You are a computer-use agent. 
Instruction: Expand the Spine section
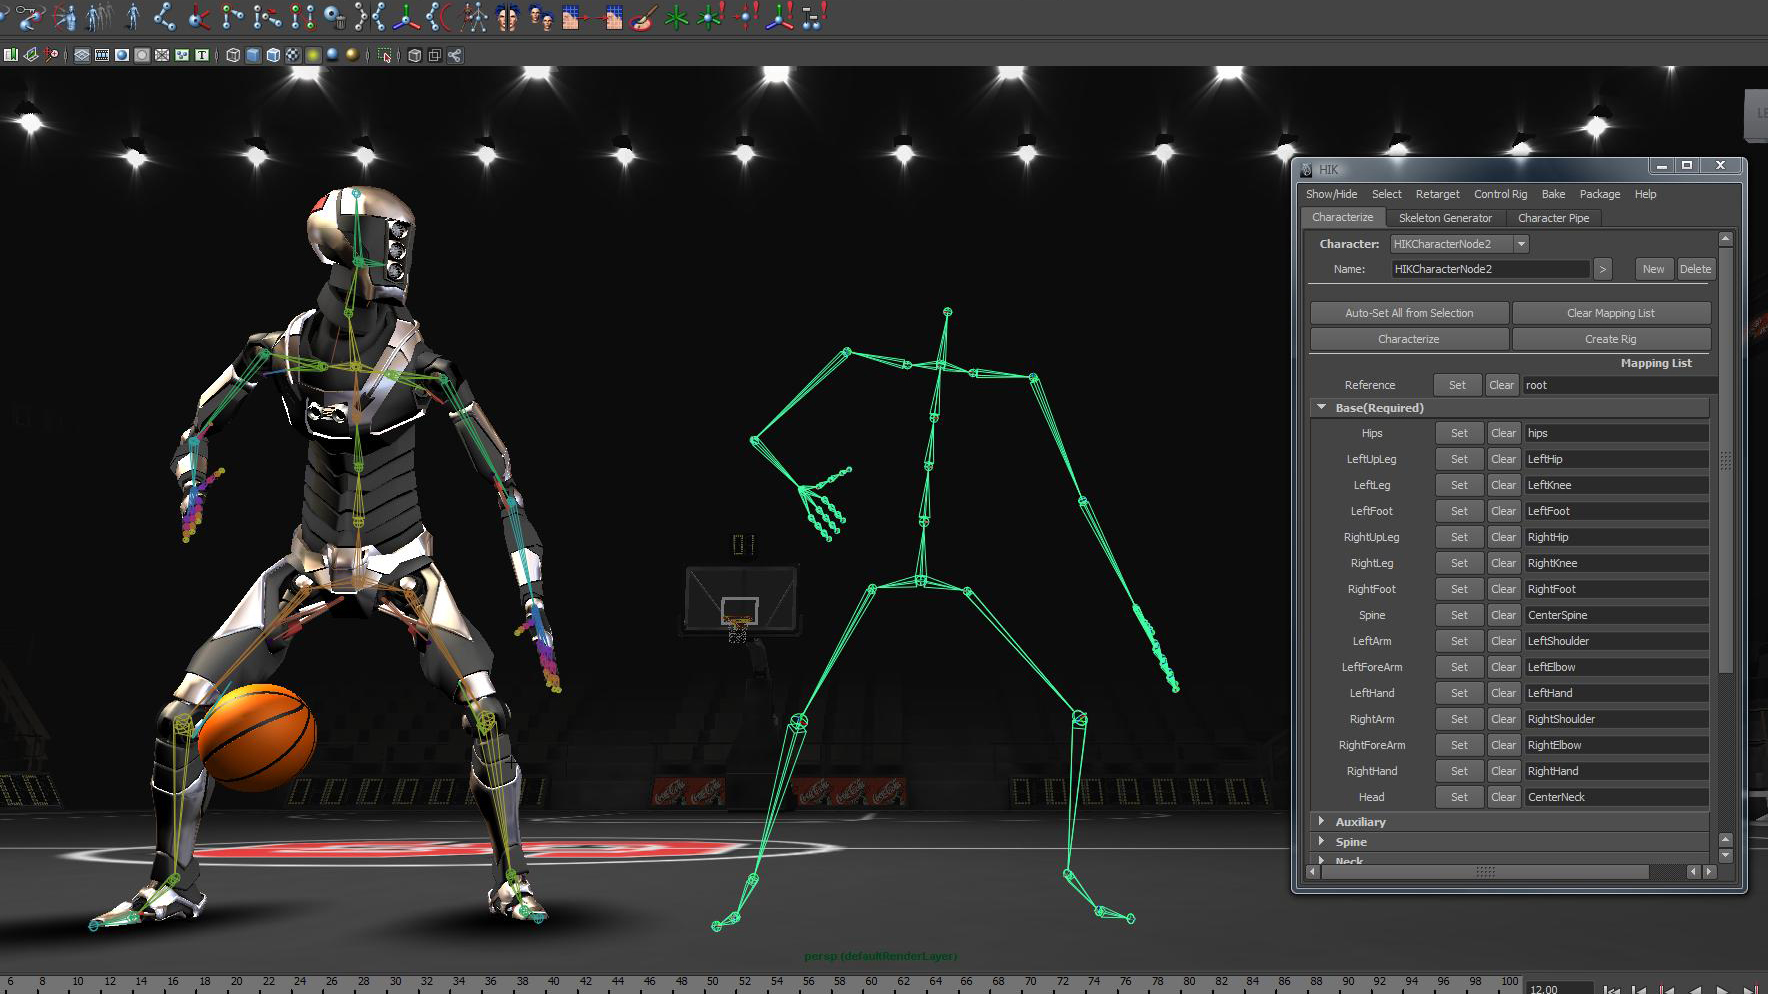click(1321, 841)
